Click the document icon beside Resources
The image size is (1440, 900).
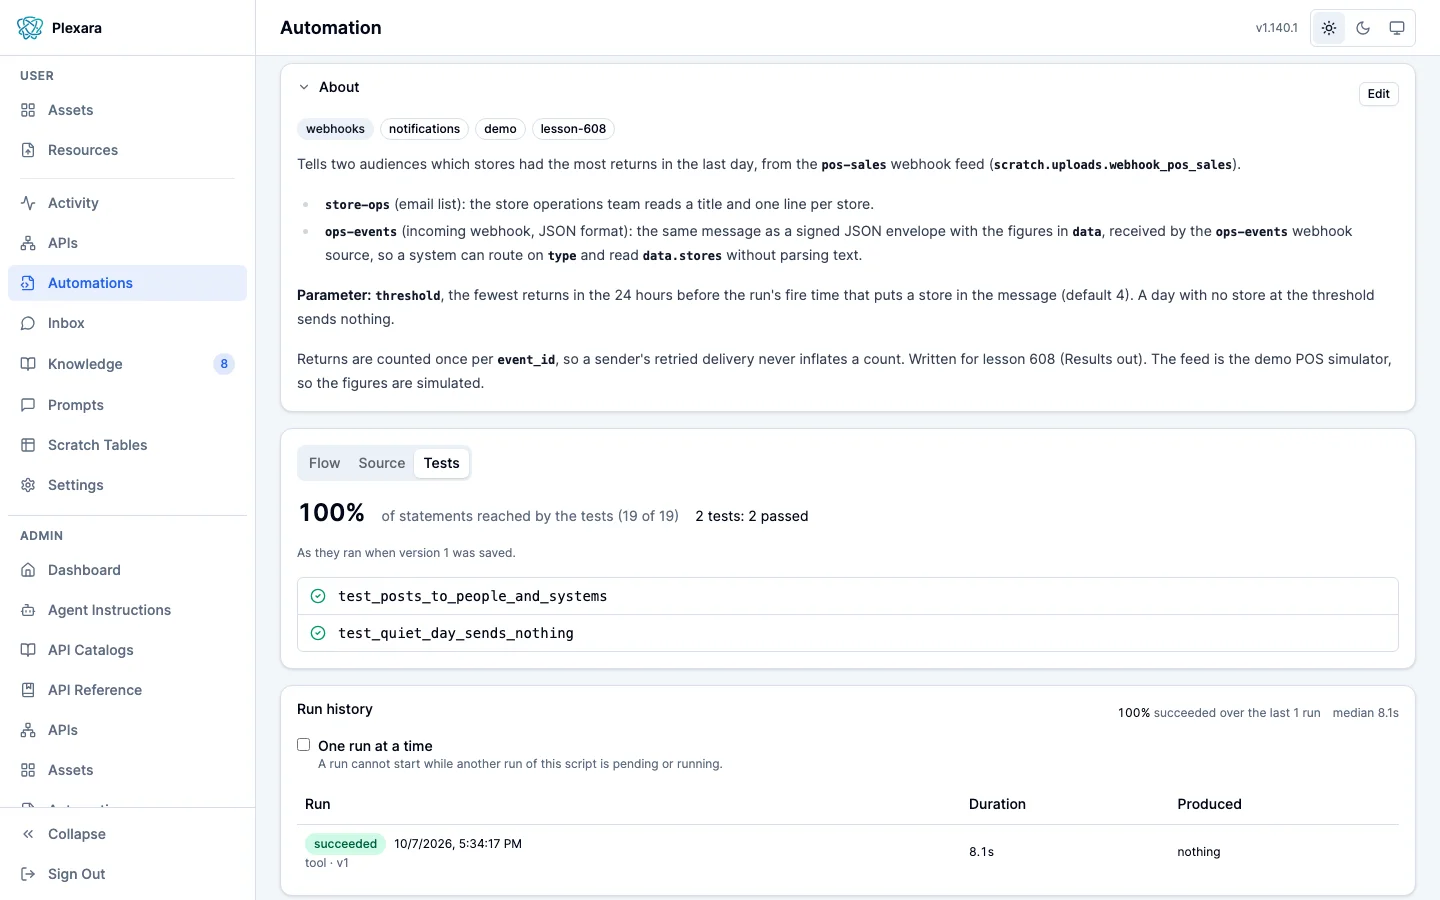coord(28,150)
